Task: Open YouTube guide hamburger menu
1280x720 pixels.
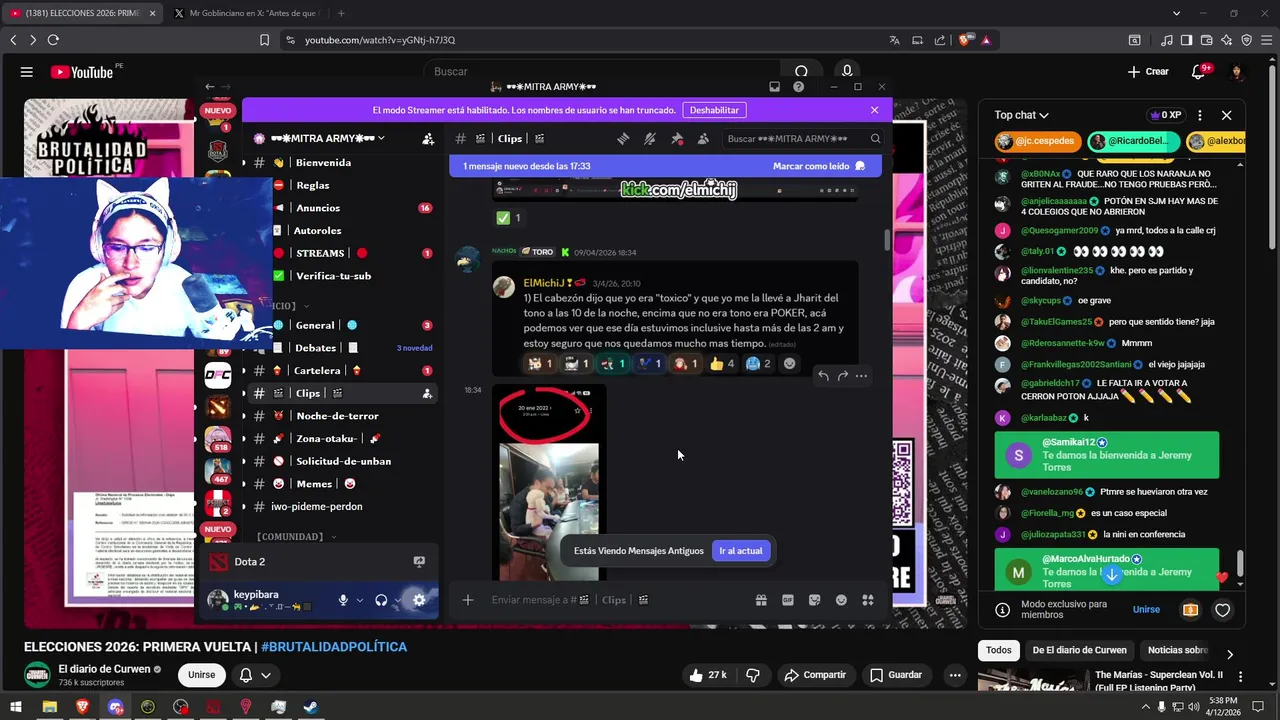Action: tap(27, 72)
